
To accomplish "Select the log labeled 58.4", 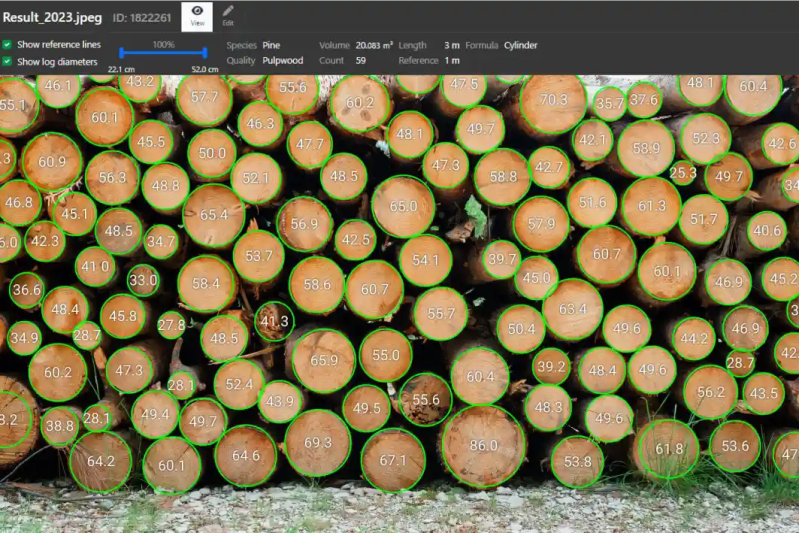I will click(206, 284).
